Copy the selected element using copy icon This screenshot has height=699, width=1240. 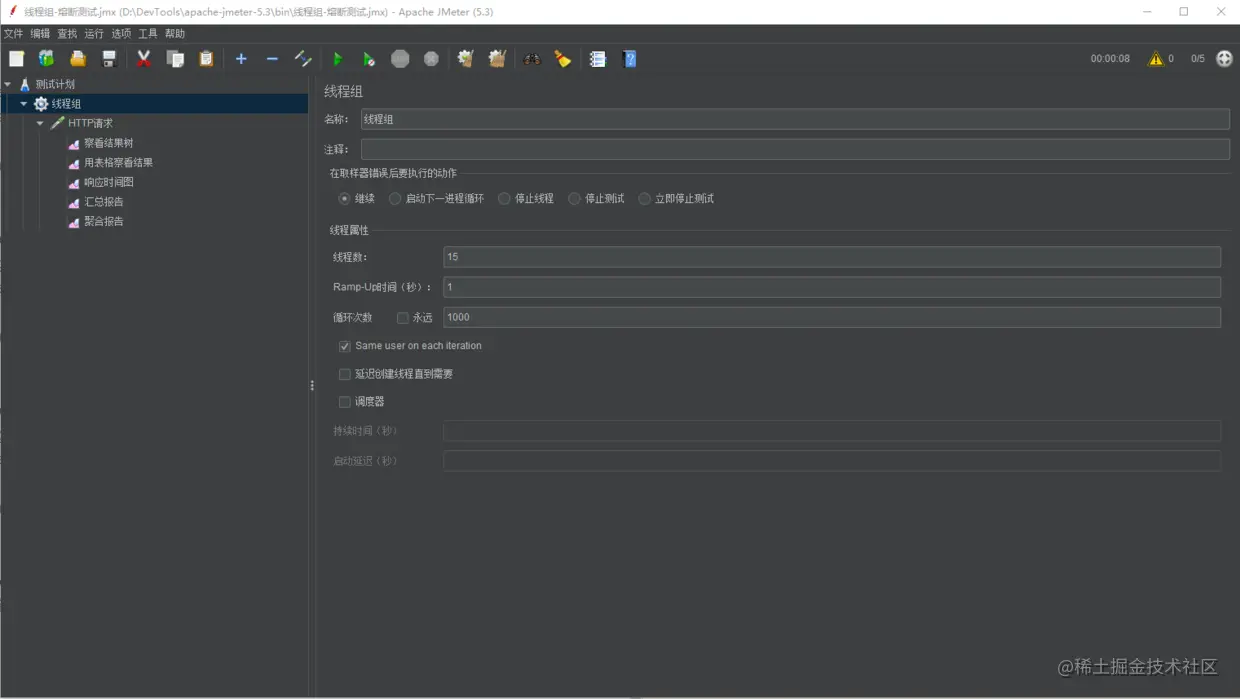[x=175, y=59]
